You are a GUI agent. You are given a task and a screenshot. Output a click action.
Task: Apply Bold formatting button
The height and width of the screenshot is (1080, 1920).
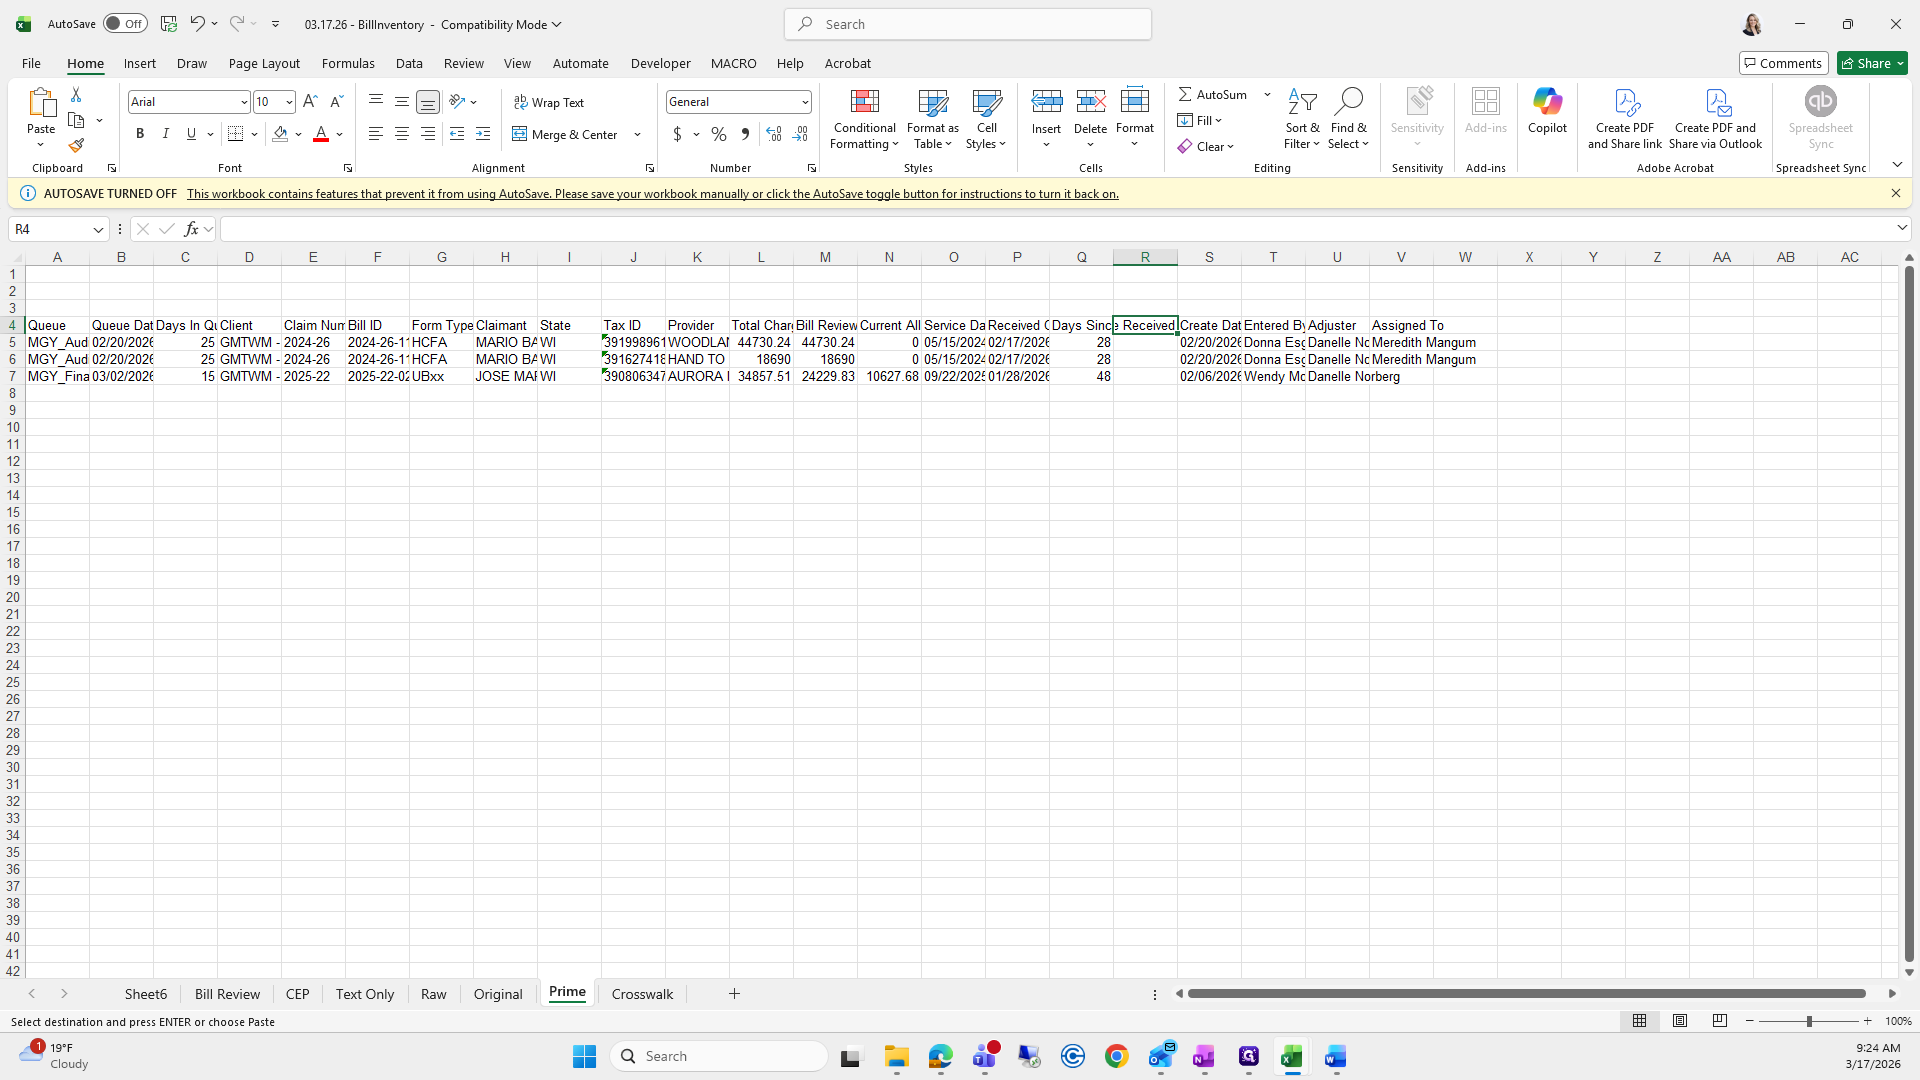(140, 134)
